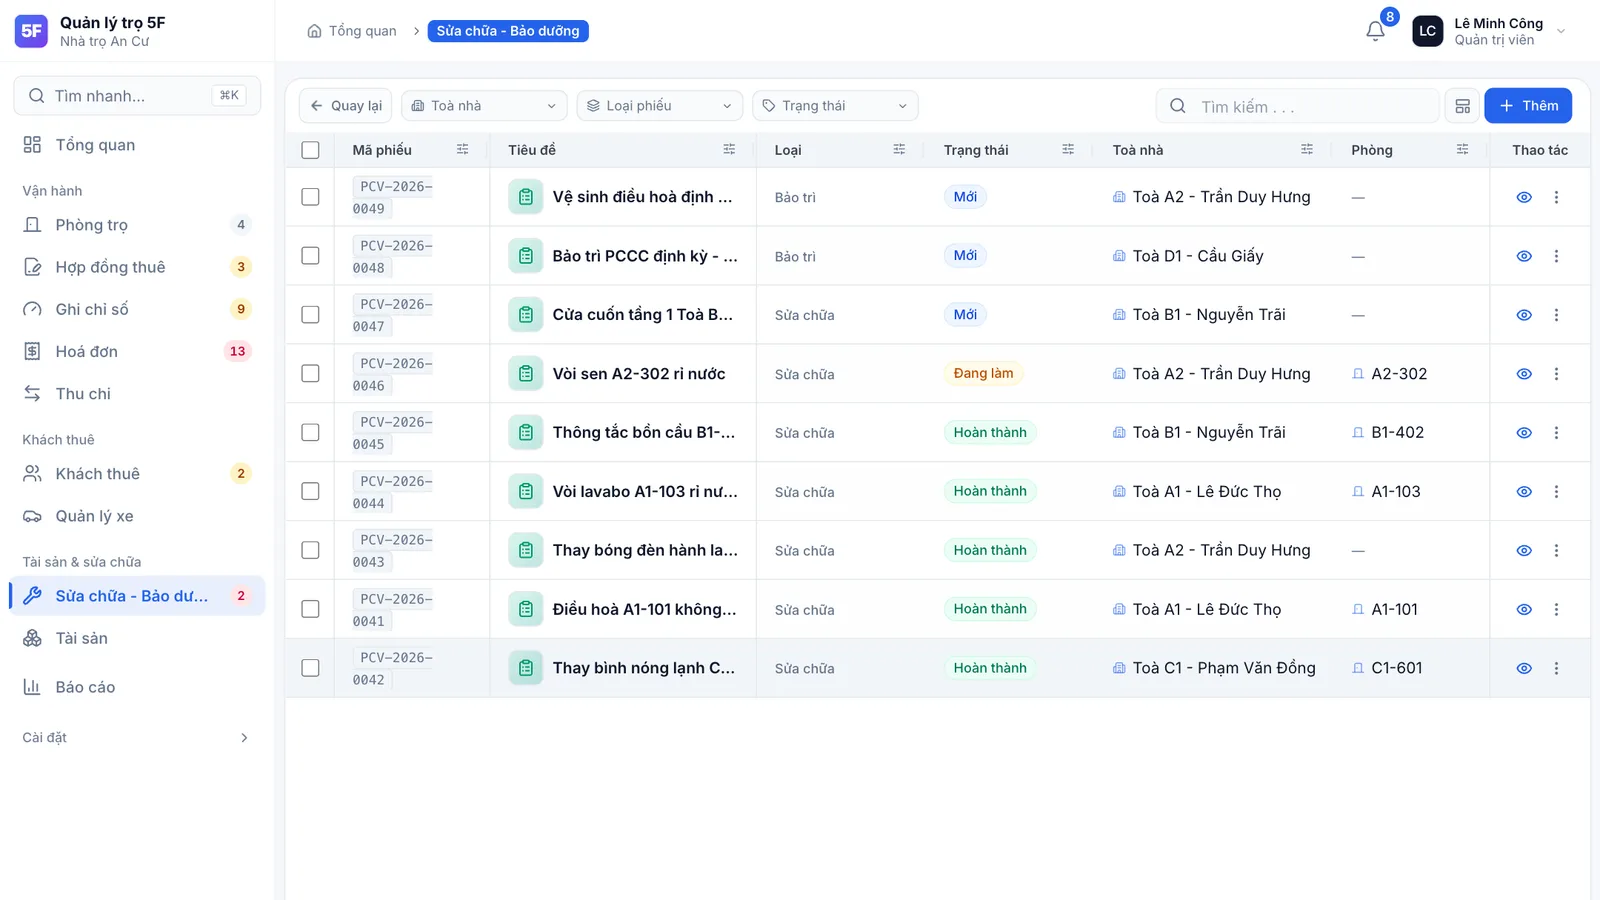
Task: Click the Đang làm status badge
Action: 983,374
